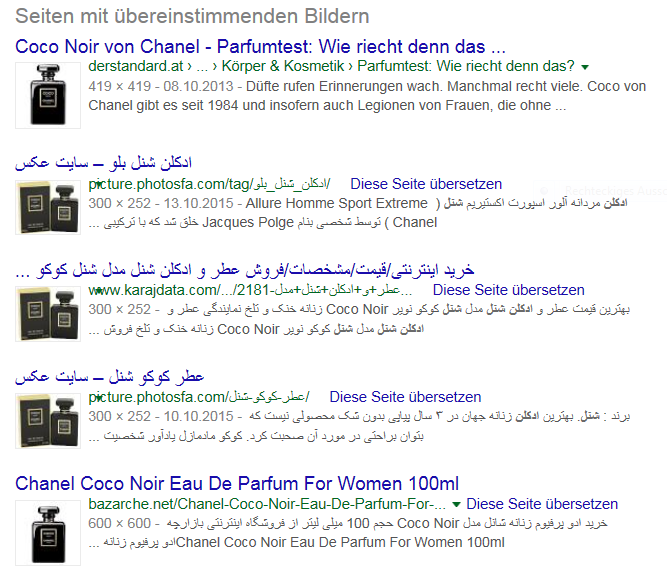The image size is (667, 568).
Task: Expand the dropdown arrow next to bazarche.net URL
Action: point(456,505)
